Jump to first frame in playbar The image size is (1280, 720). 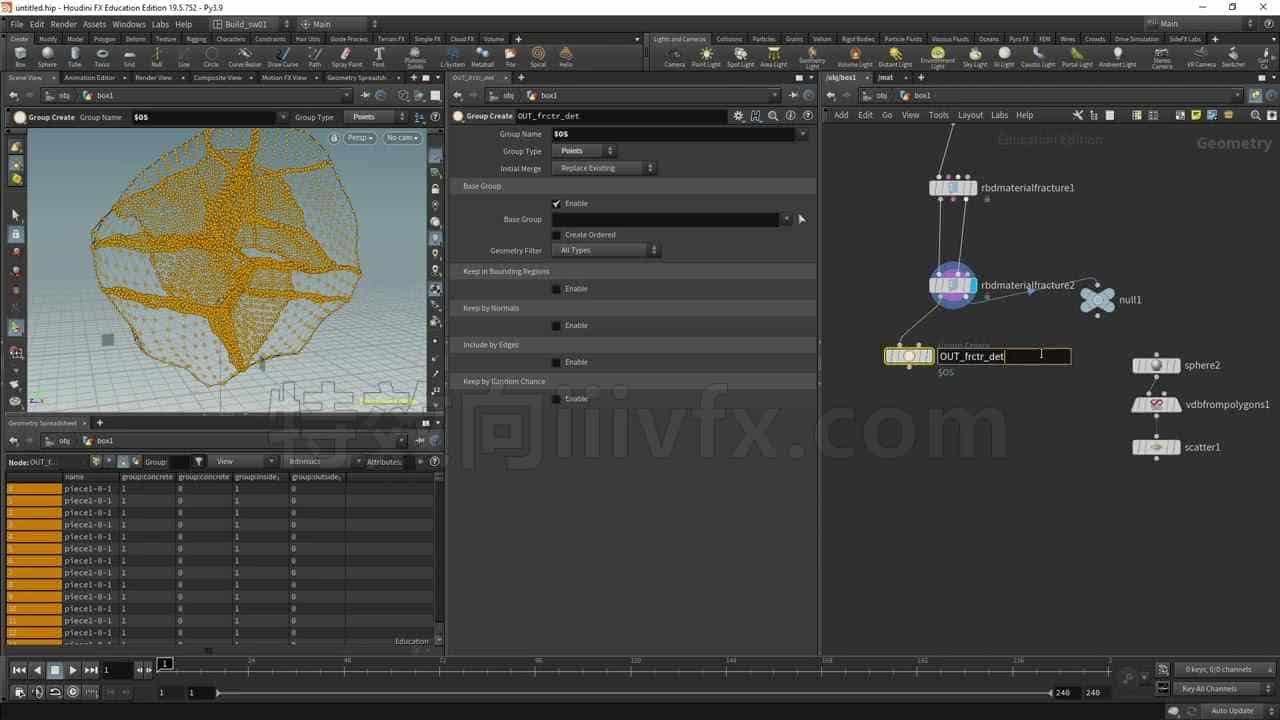tap(19, 670)
